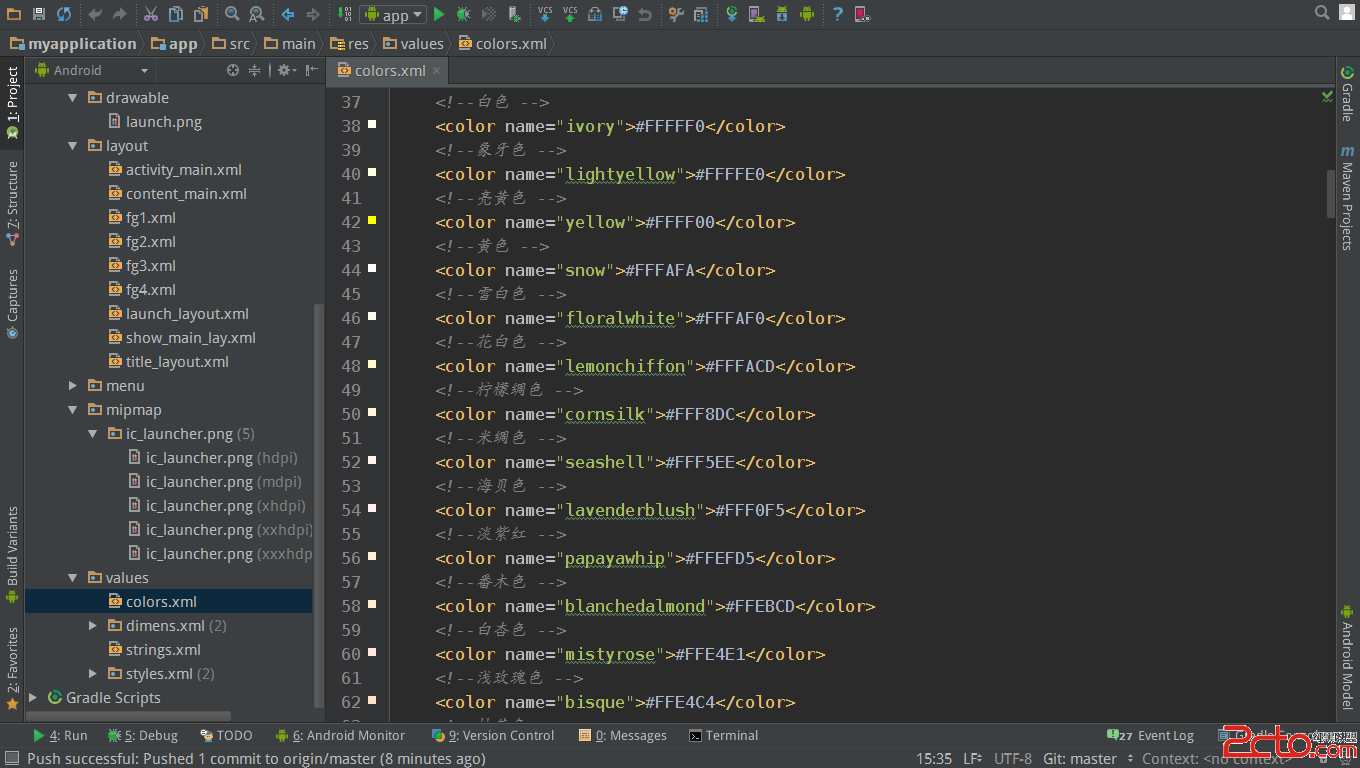Open the Version Control tool tab
The height and width of the screenshot is (768, 1360).
pos(493,736)
